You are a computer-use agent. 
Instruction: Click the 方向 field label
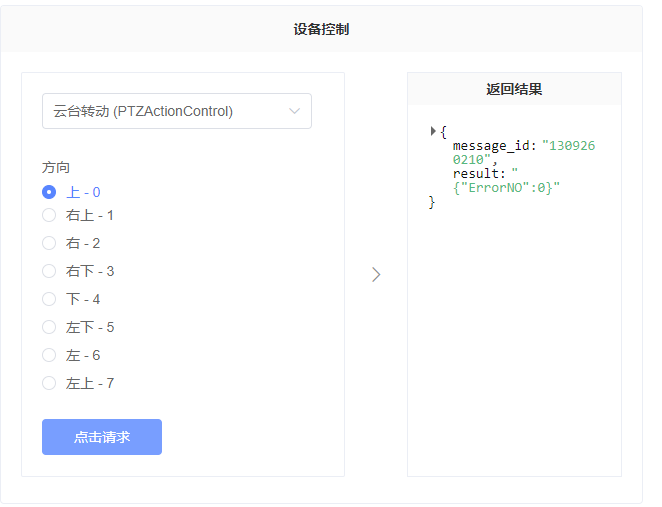click(56, 168)
